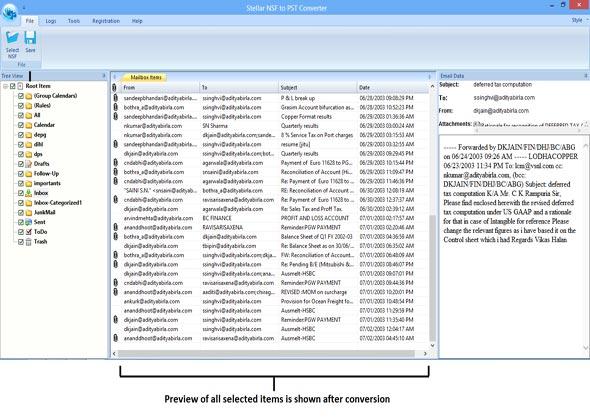Toggle the Drafts folder checkbox
Viewport: 590px width, 420px height.
21,164
